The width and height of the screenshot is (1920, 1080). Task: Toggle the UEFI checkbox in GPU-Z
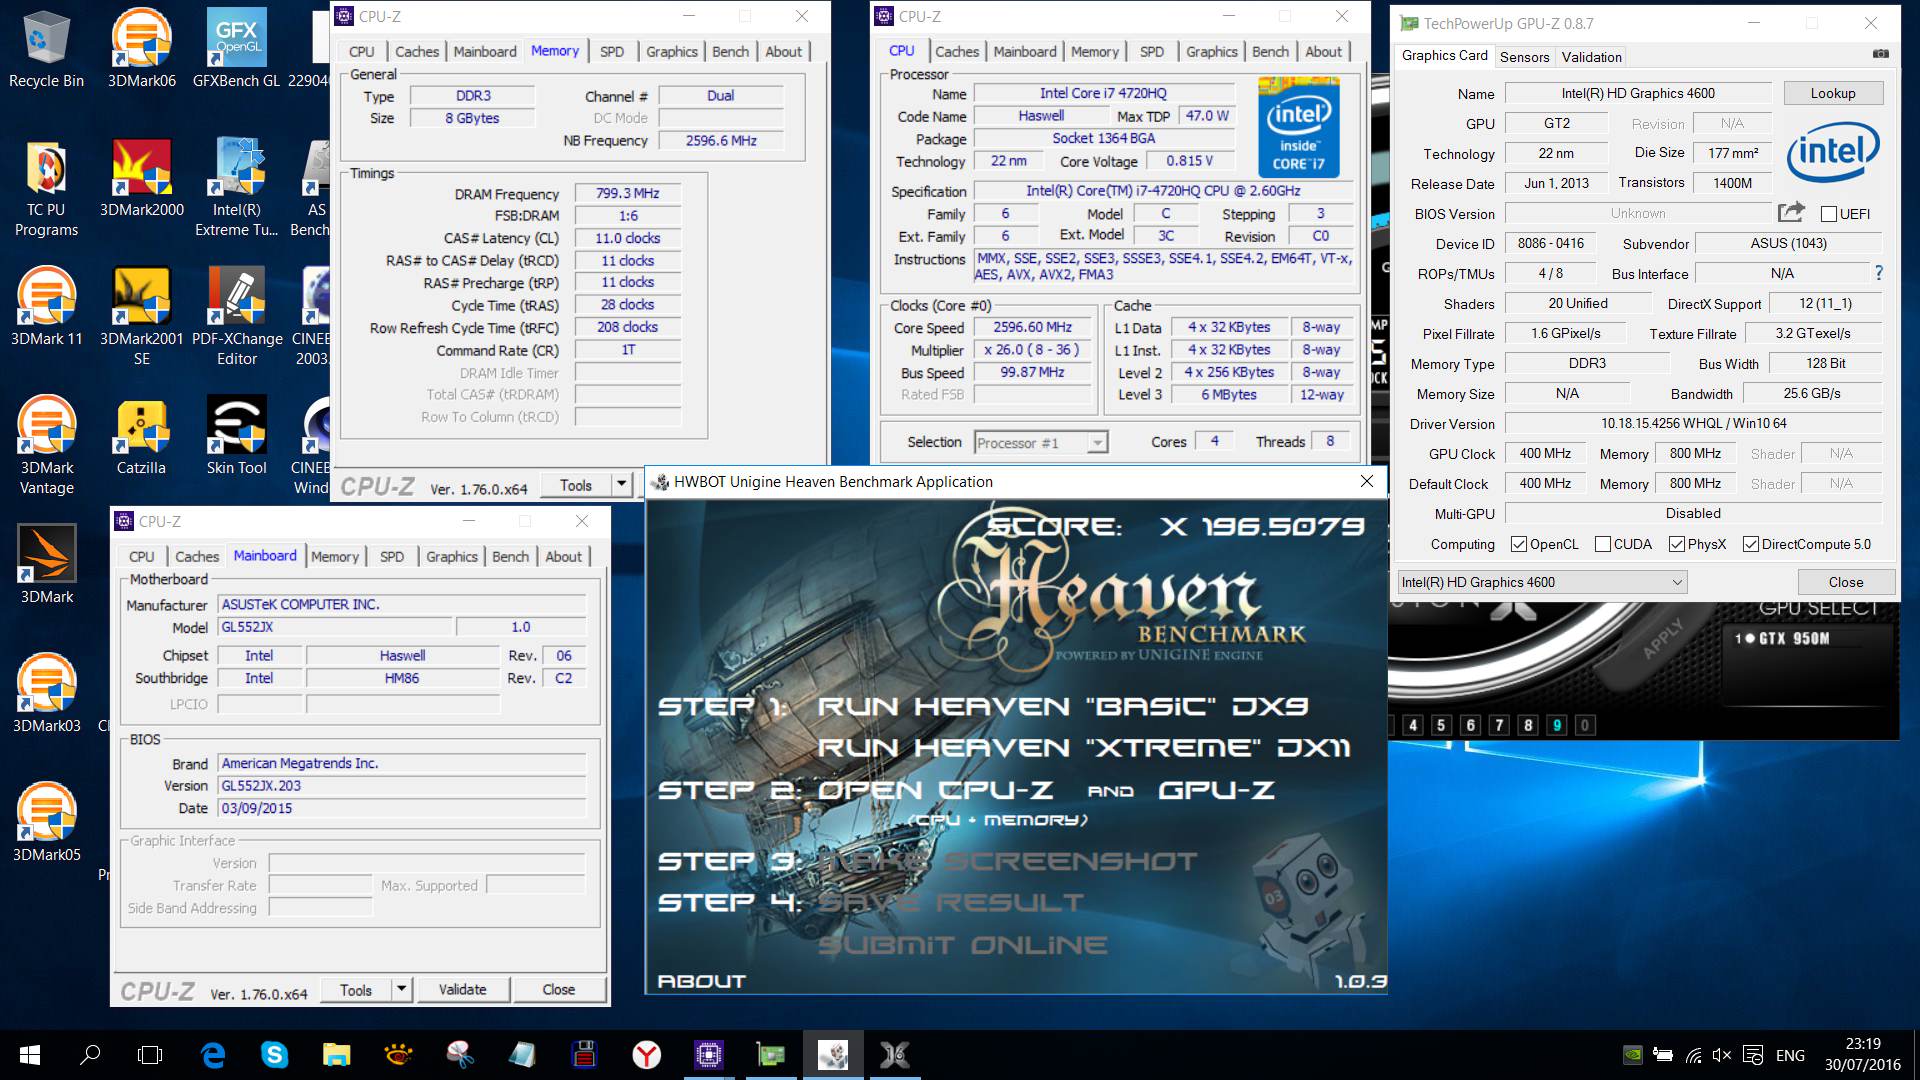point(1829,214)
